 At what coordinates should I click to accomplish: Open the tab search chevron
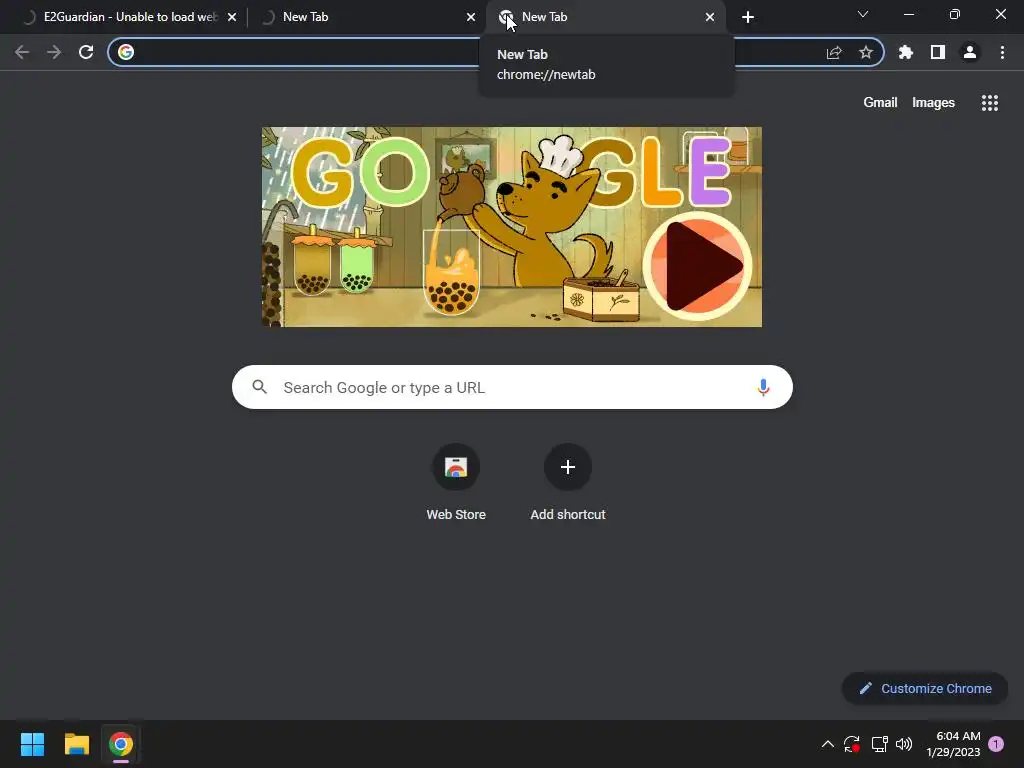coord(863,14)
